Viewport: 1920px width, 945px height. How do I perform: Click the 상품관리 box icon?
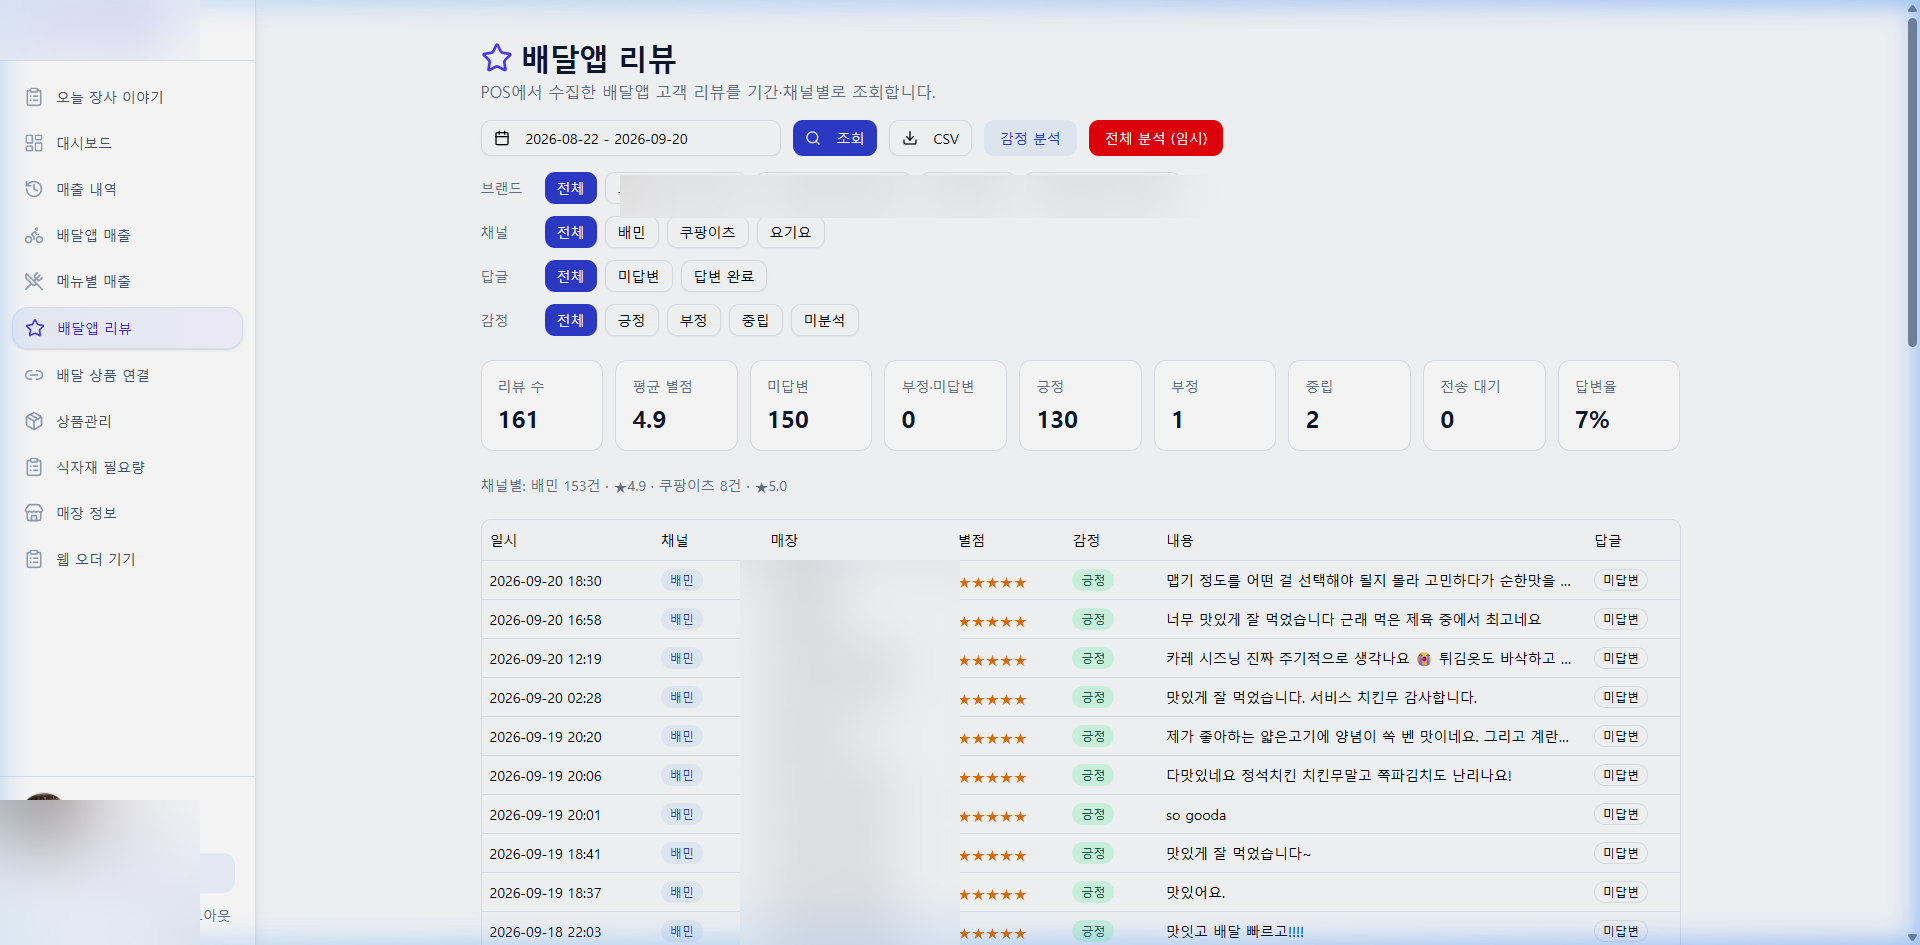coord(34,421)
